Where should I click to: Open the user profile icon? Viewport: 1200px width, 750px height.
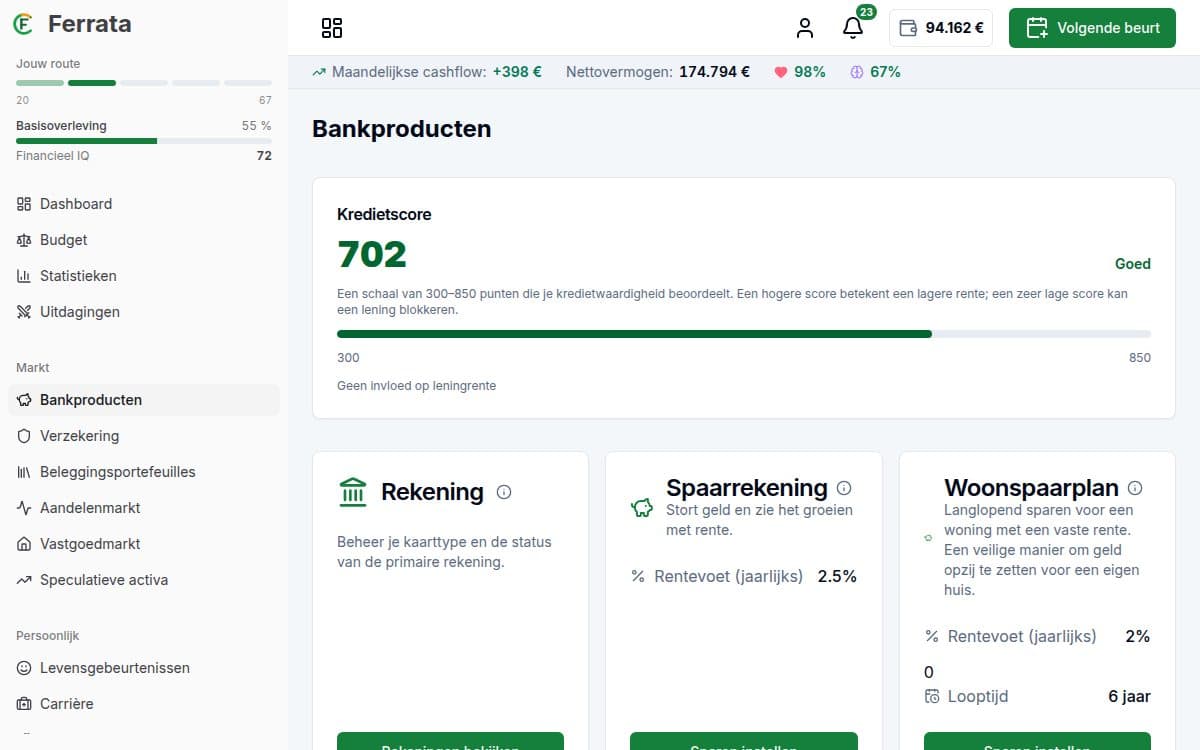(x=805, y=28)
